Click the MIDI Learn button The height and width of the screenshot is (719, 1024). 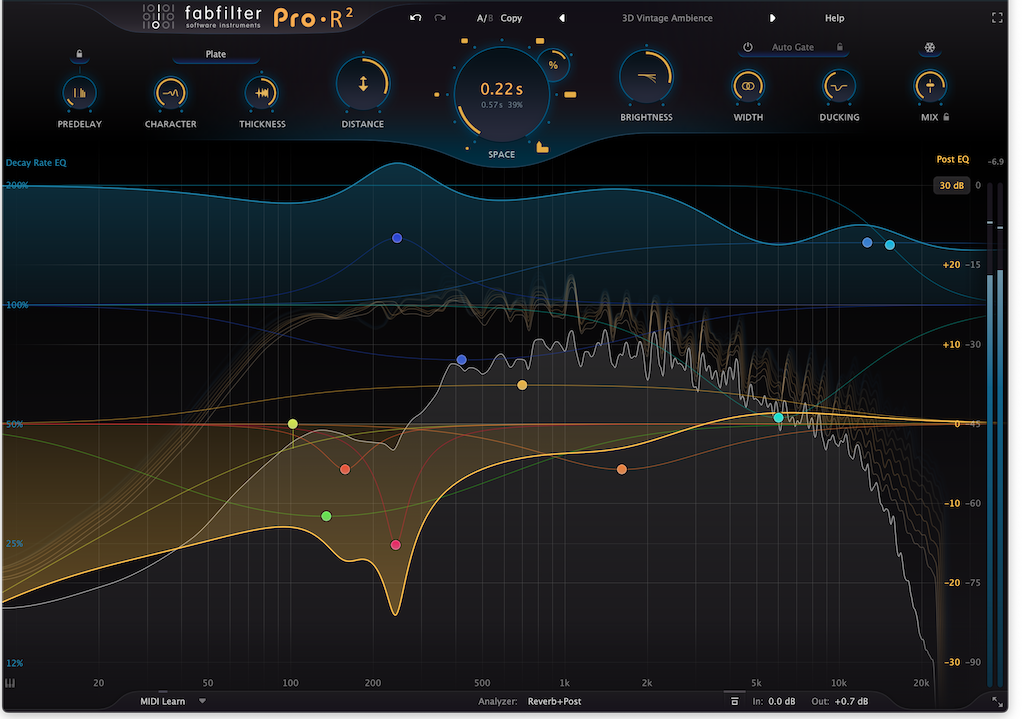163,701
